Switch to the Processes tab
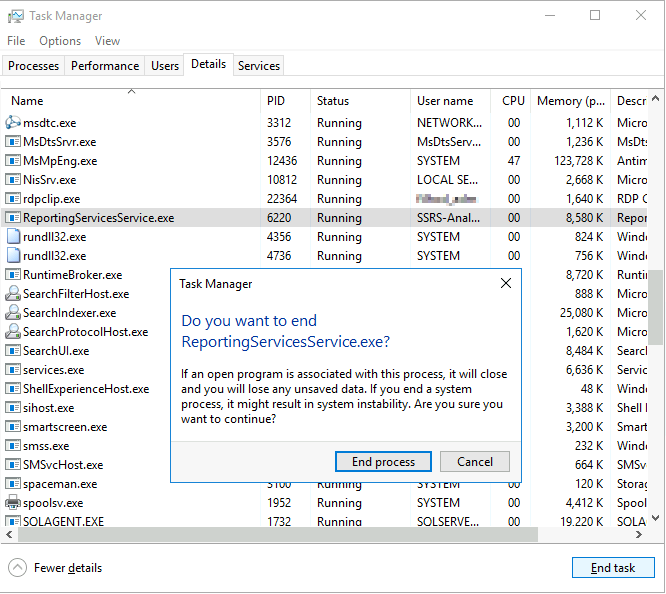Screen dimensions: 666x594 point(34,66)
